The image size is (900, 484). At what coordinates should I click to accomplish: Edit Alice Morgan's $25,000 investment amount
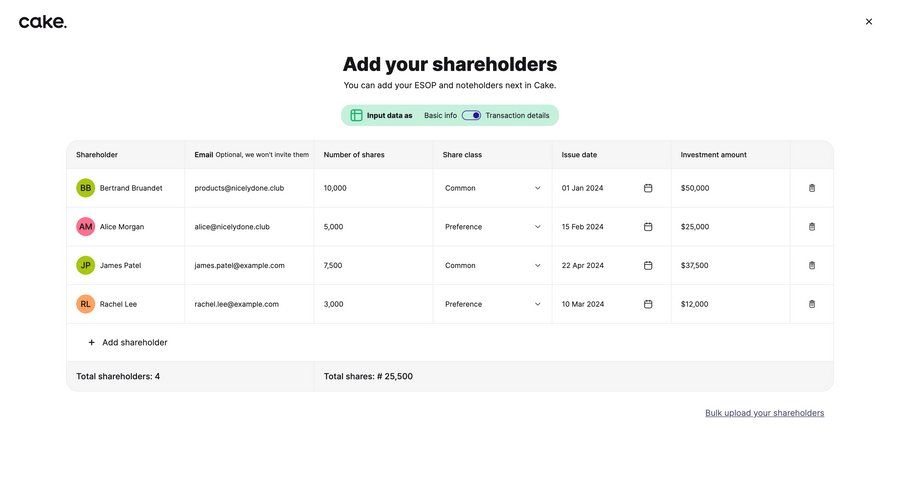(x=728, y=227)
